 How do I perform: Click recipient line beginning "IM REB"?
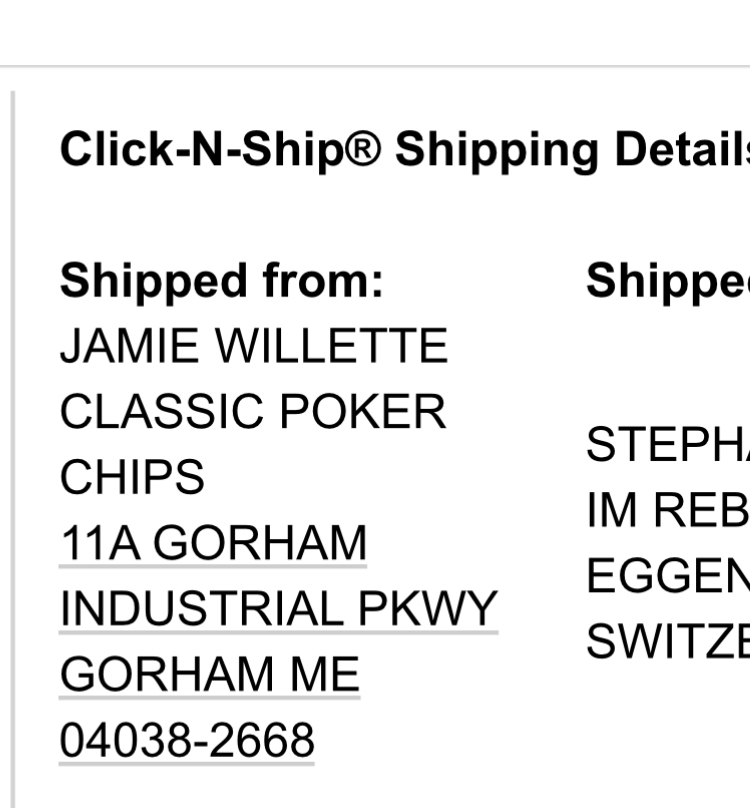click(668, 510)
